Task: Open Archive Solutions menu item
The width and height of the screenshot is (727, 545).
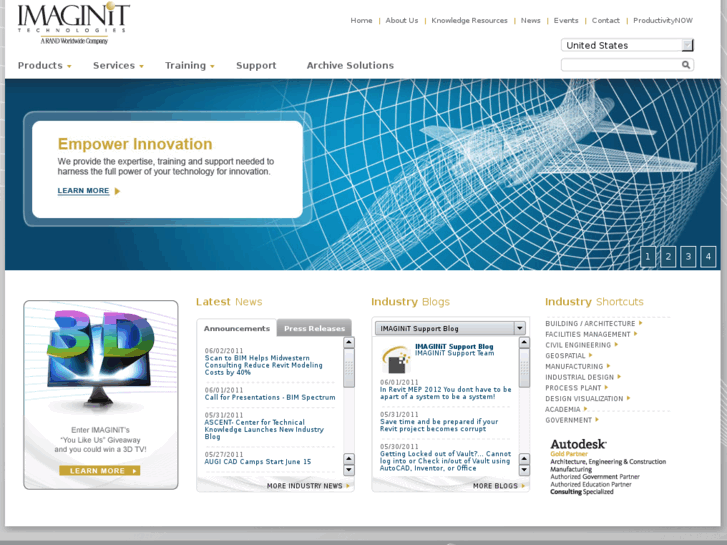Action: [x=350, y=65]
